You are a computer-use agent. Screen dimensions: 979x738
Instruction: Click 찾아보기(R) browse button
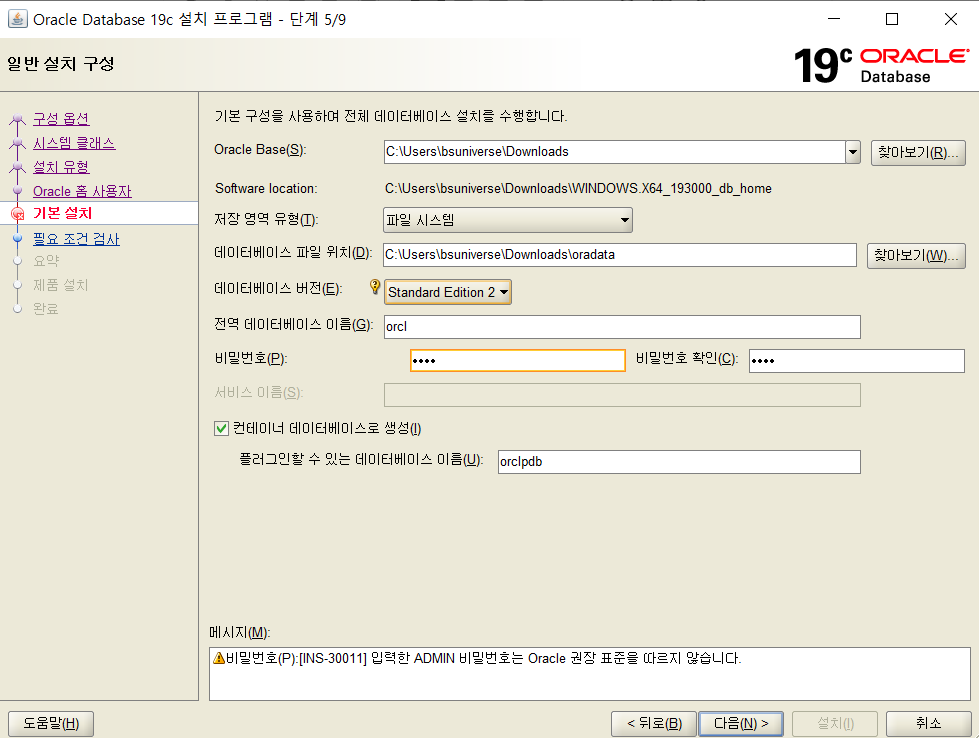pyautogui.click(x=918, y=152)
